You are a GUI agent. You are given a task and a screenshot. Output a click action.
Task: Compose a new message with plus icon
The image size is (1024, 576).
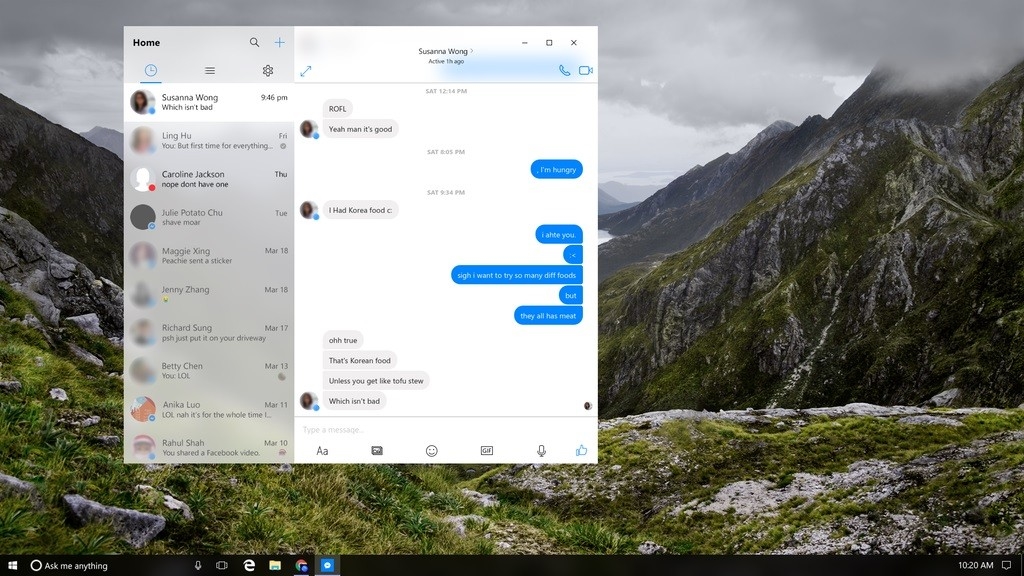(279, 43)
